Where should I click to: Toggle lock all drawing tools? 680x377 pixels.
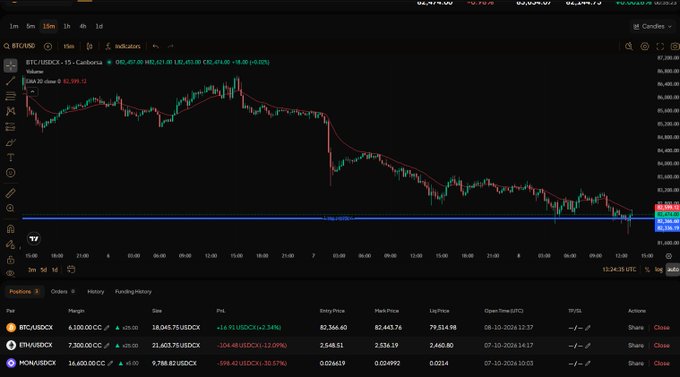pos(10,260)
